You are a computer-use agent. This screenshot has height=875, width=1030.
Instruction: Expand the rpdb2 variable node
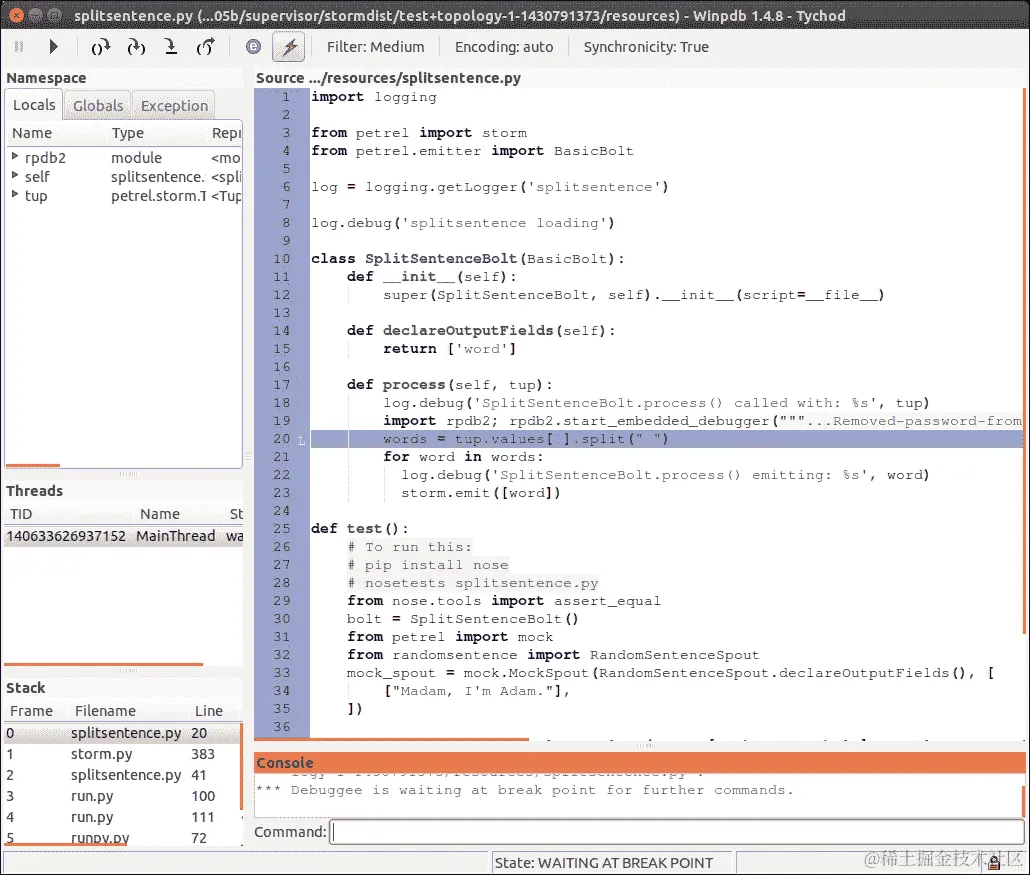14,157
